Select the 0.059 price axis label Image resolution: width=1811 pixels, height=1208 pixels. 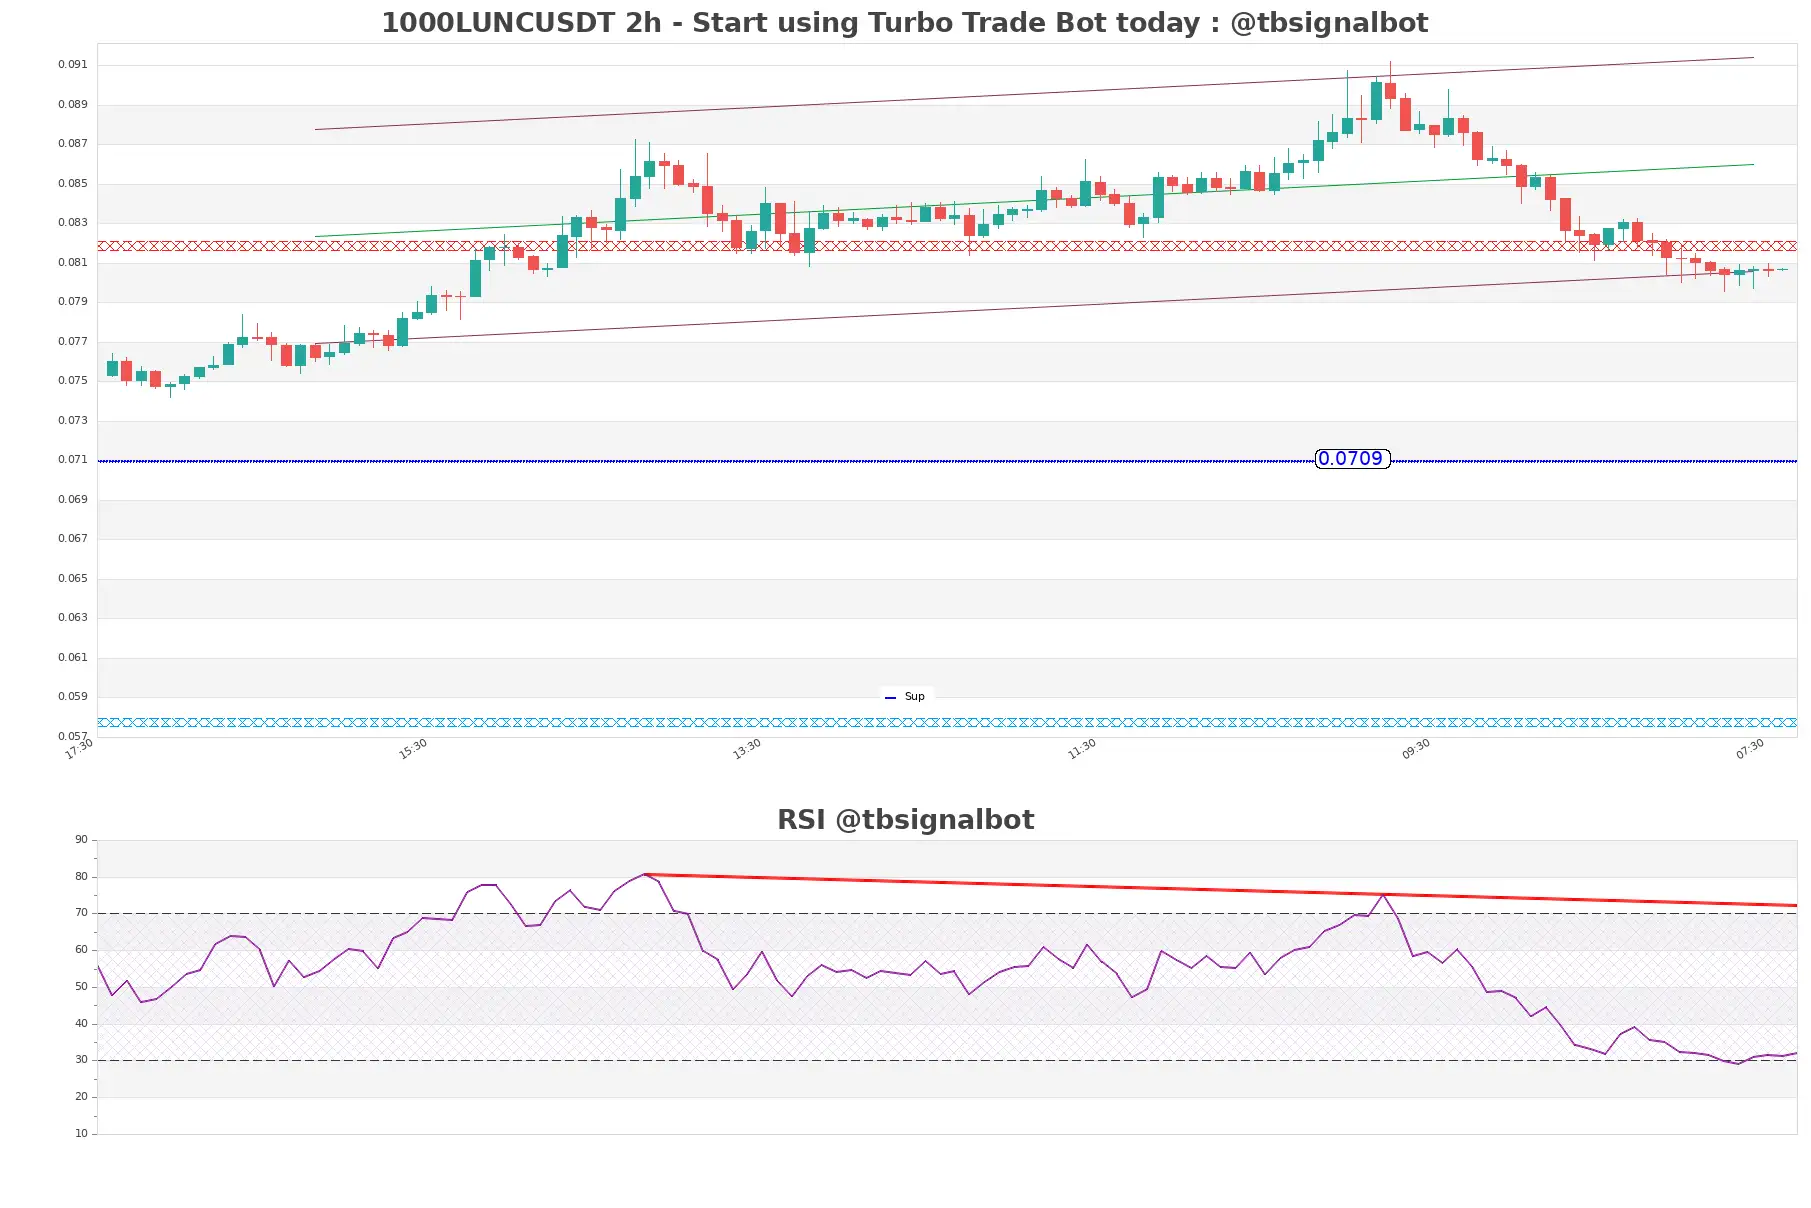[x=72, y=697]
